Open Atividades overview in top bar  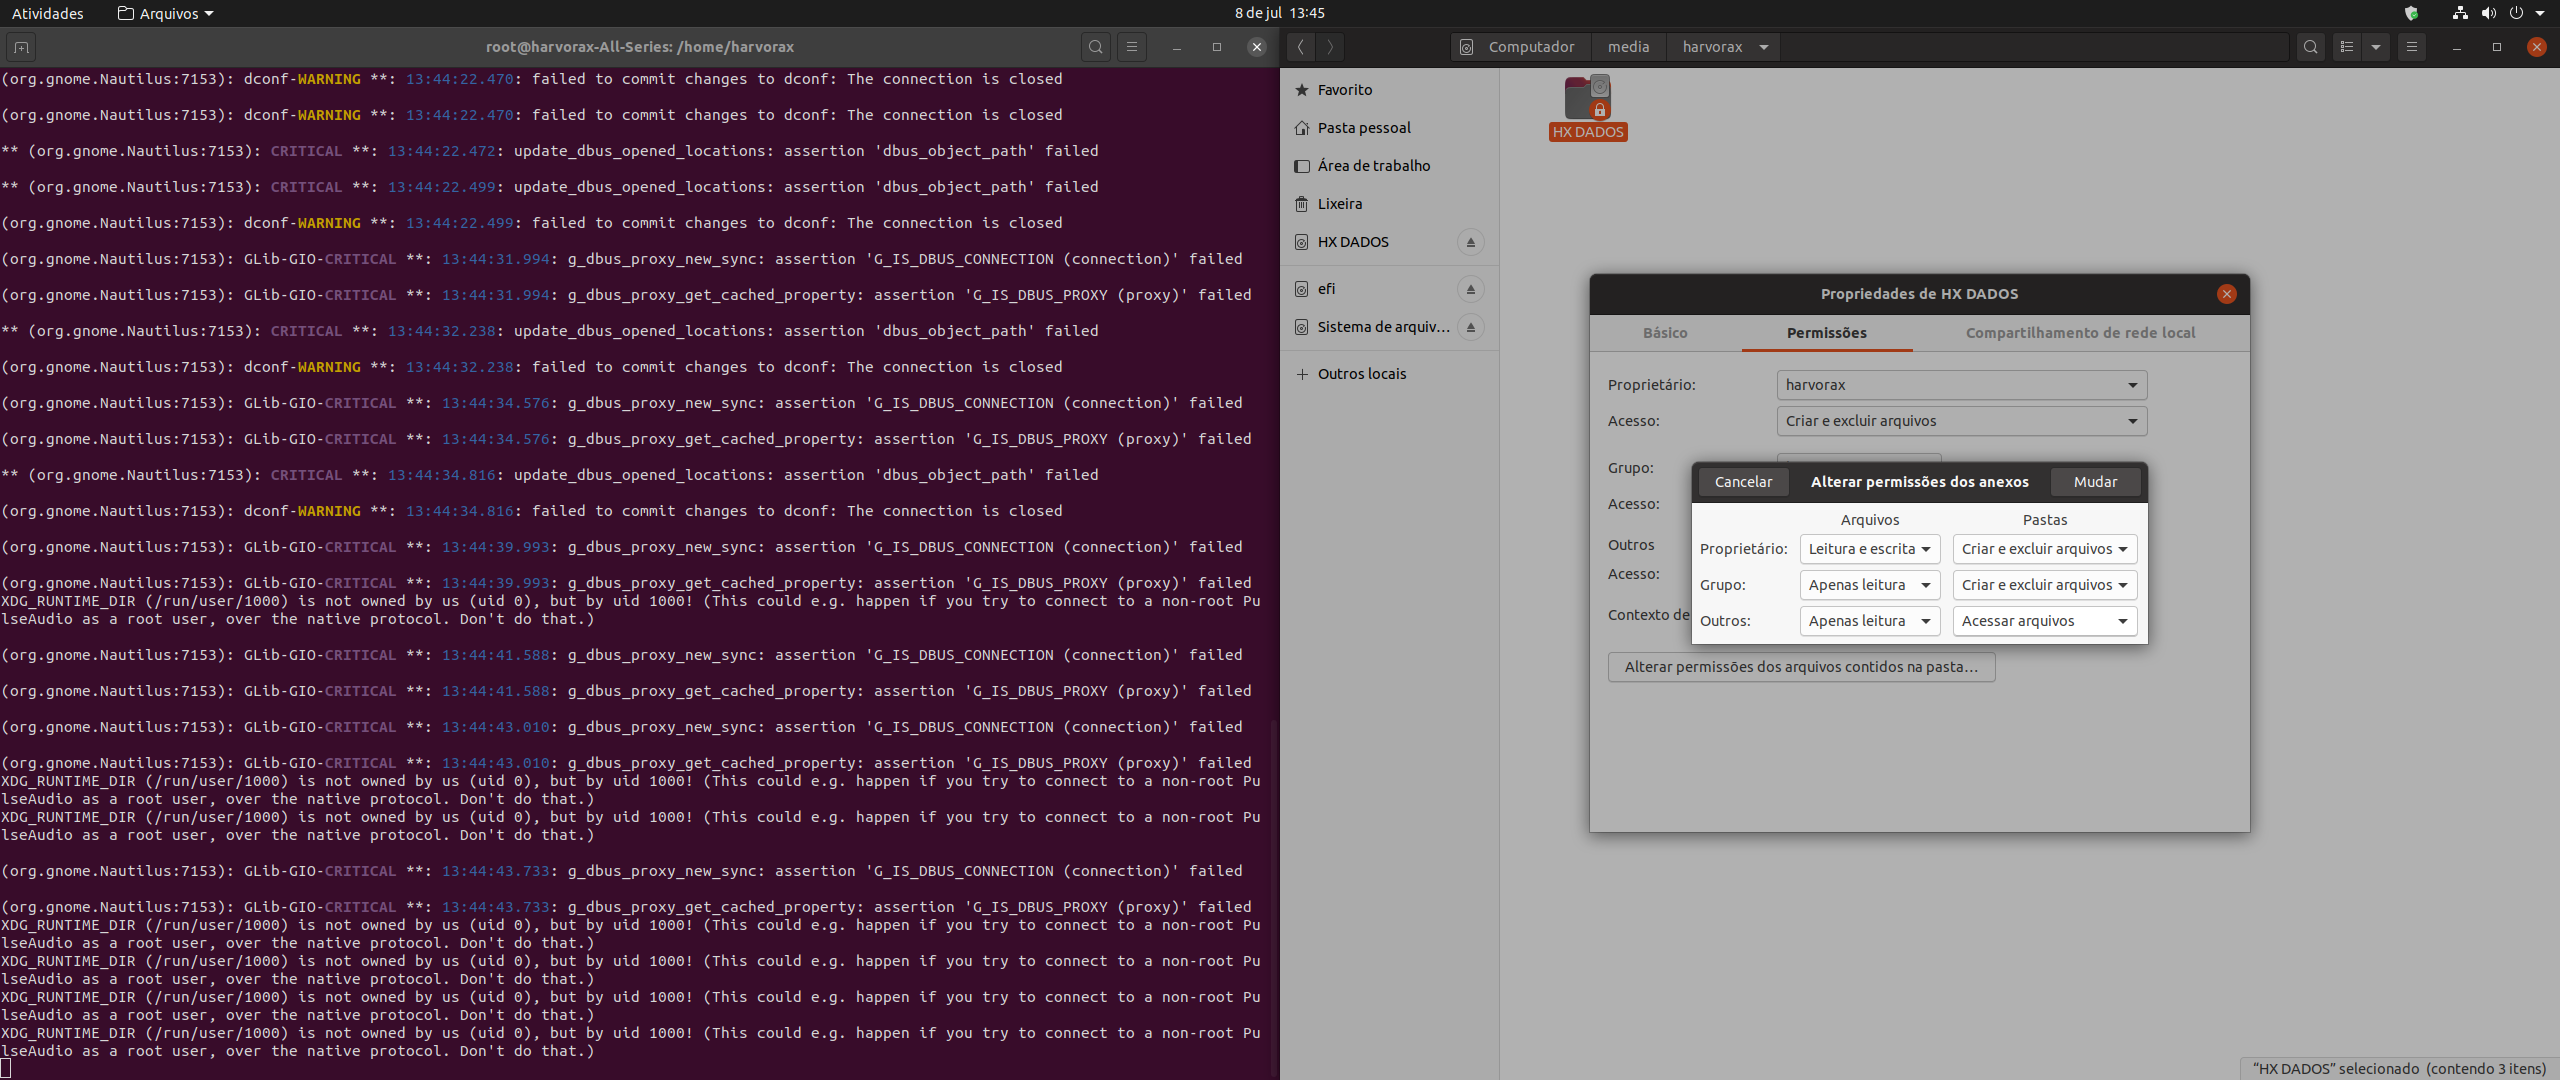pos(47,13)
